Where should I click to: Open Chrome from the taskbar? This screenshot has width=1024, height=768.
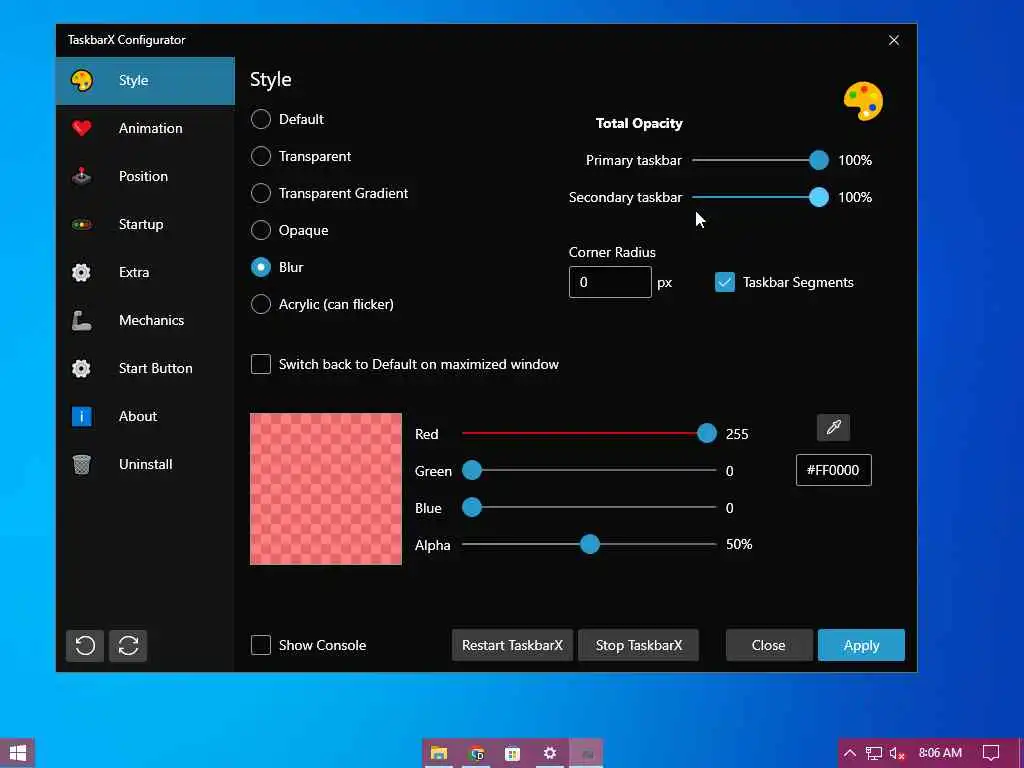coord(477,753)
